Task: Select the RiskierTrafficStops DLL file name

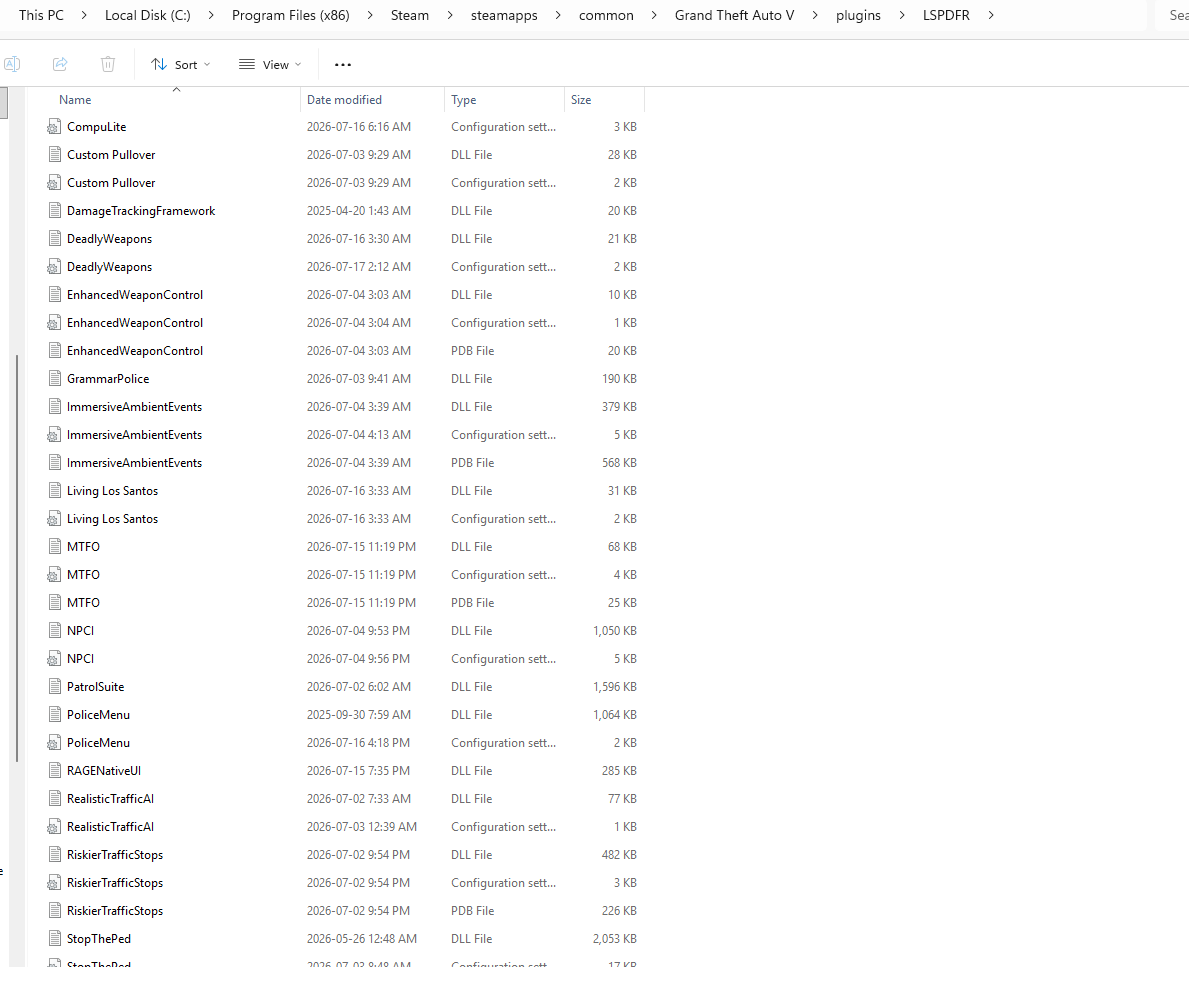Action: point(115,855)
